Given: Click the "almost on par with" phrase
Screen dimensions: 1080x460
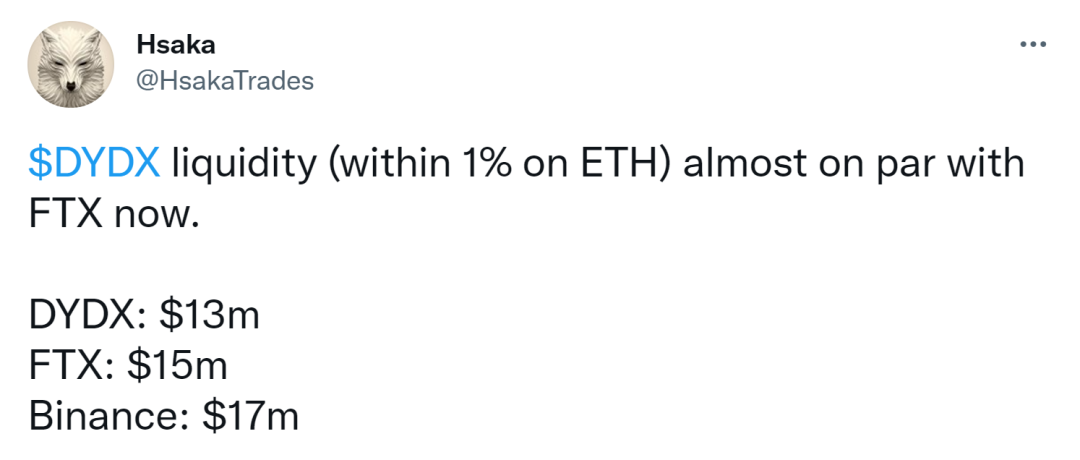Looking at the screenshot, I should [854, 165].
